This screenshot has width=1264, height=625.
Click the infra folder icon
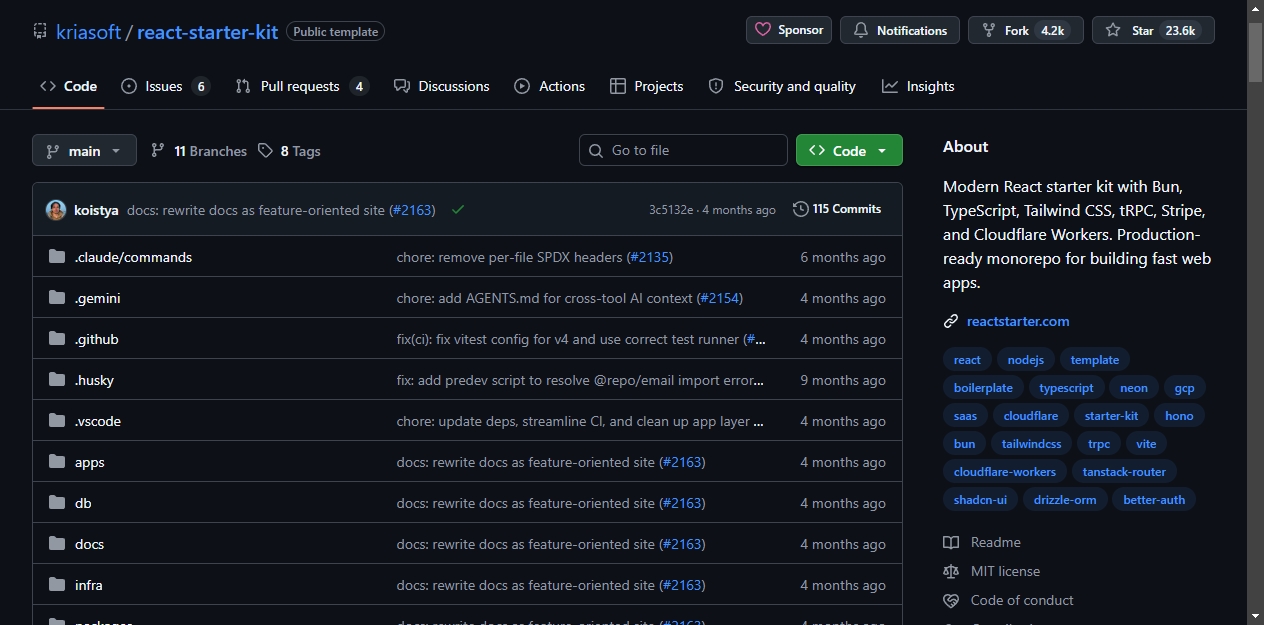[57, 585]
